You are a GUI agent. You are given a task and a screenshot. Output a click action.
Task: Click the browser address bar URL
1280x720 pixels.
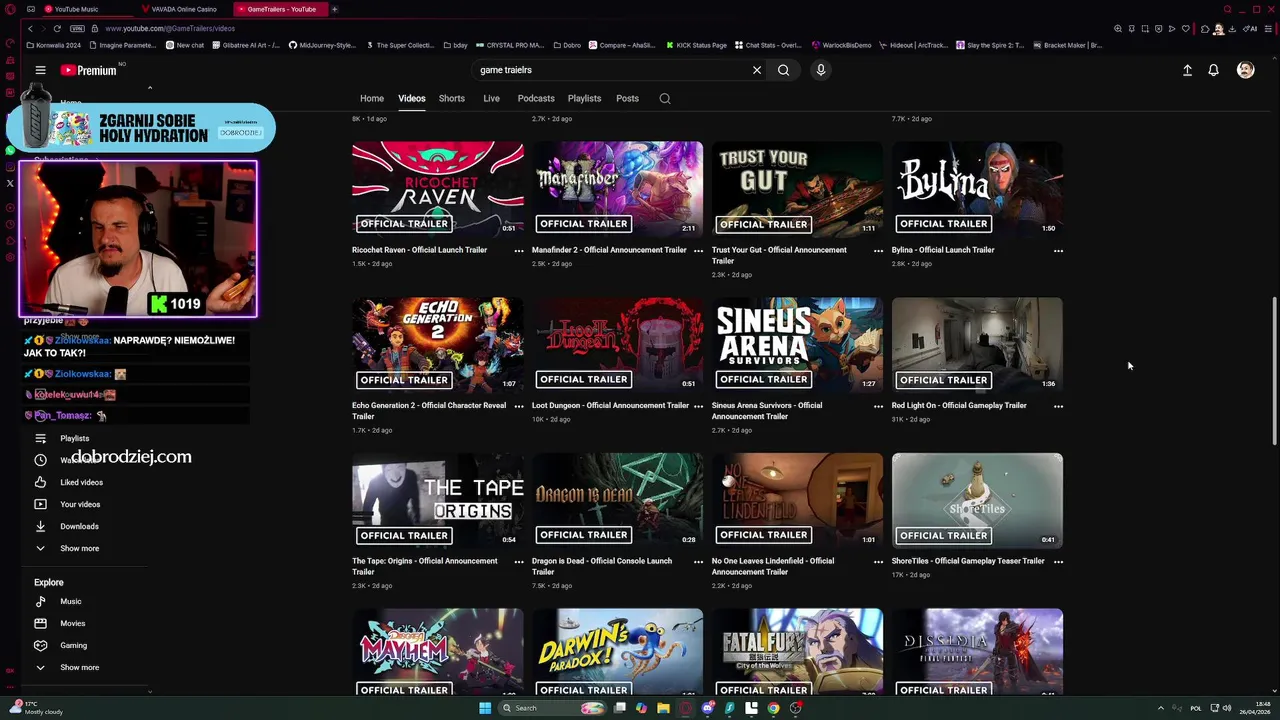pyautogui.click(x=170, y=28)
